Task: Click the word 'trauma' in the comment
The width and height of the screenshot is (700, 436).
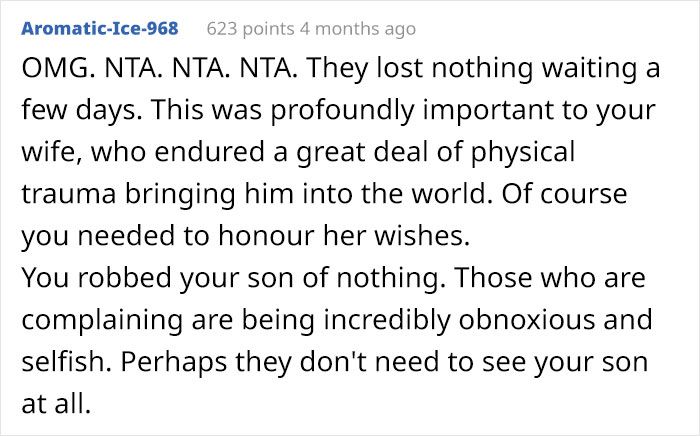Action: (x=69, y=195)
